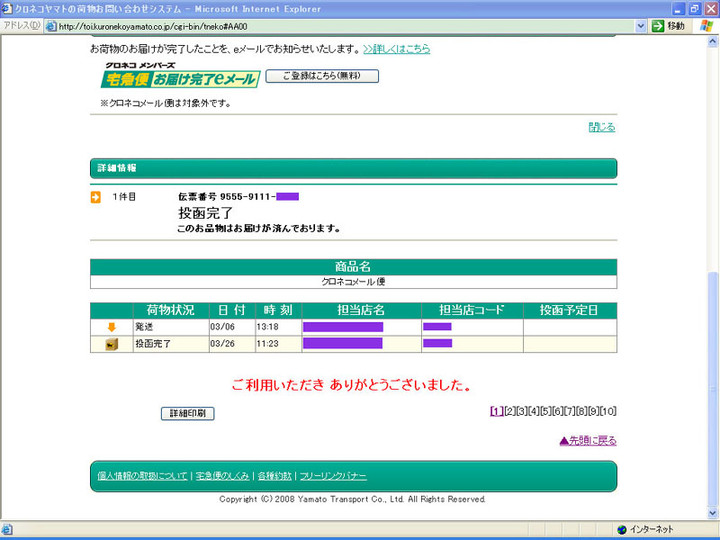Click the 伝票番号 9555-9111 text
The image size is (720, 540).
click(226, 197)
